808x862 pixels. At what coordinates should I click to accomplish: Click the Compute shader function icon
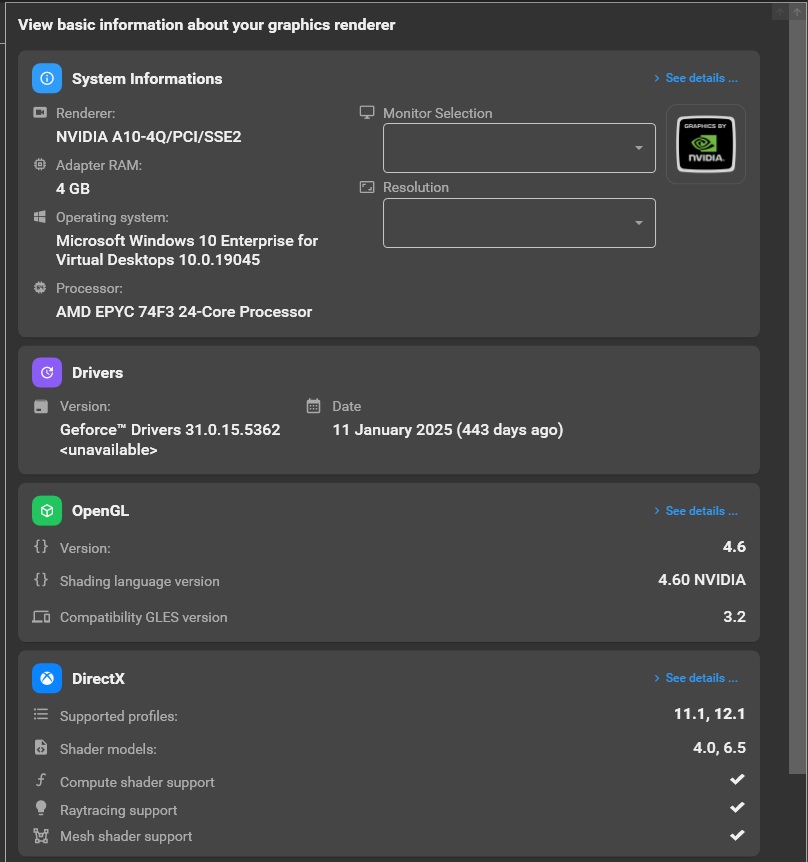41,780
